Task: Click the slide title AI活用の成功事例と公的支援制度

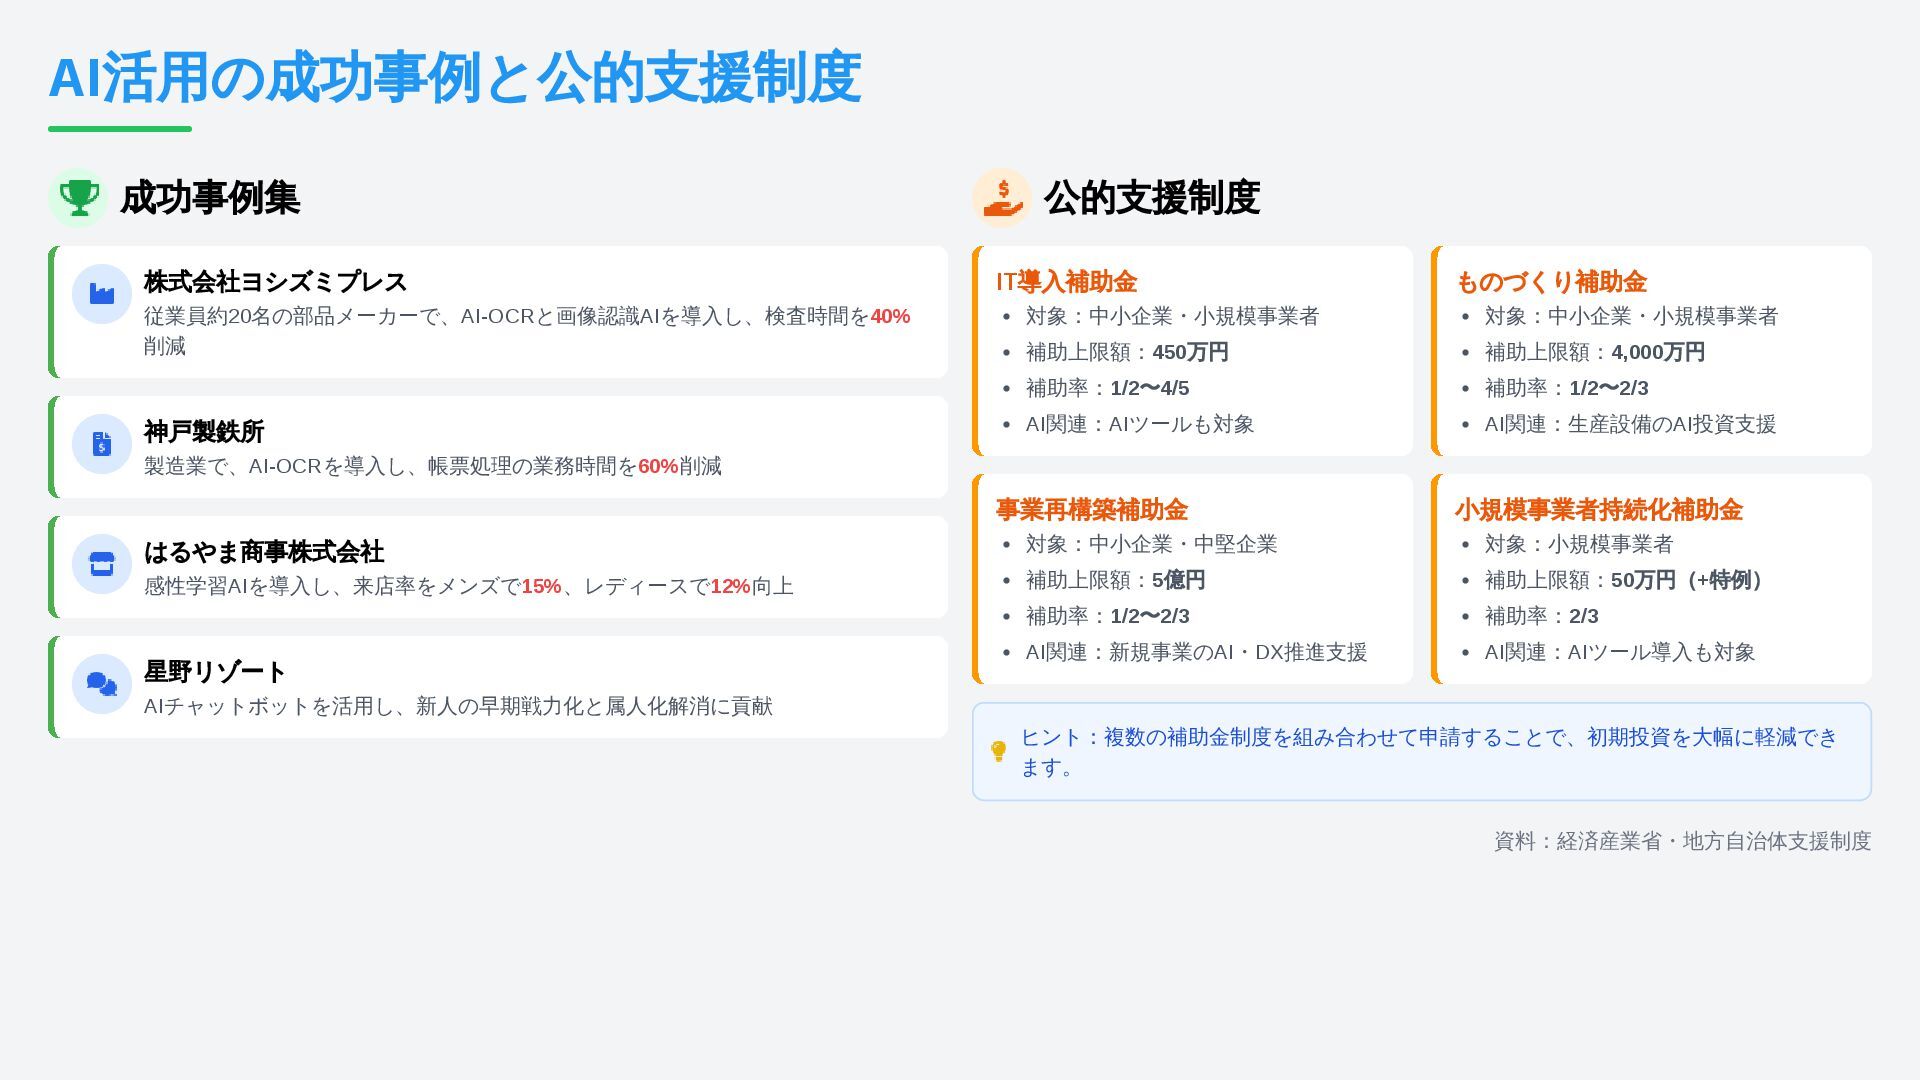Action: click(455, 78)
